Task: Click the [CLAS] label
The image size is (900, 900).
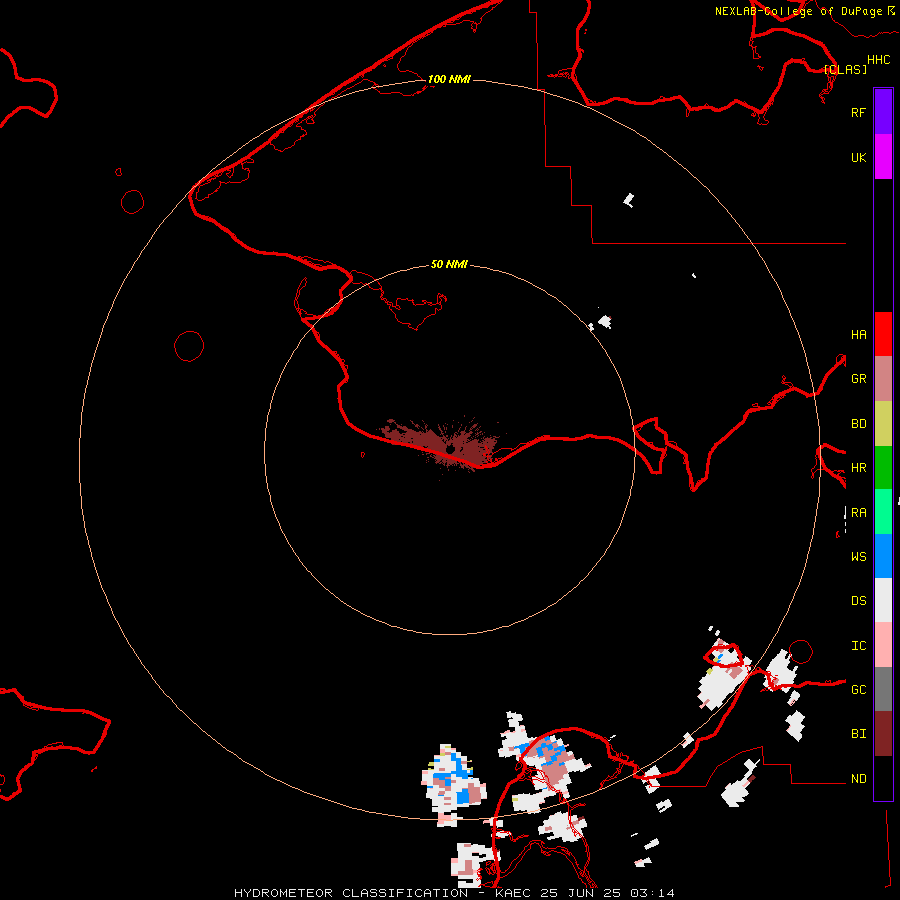Action: coord(845,69)
